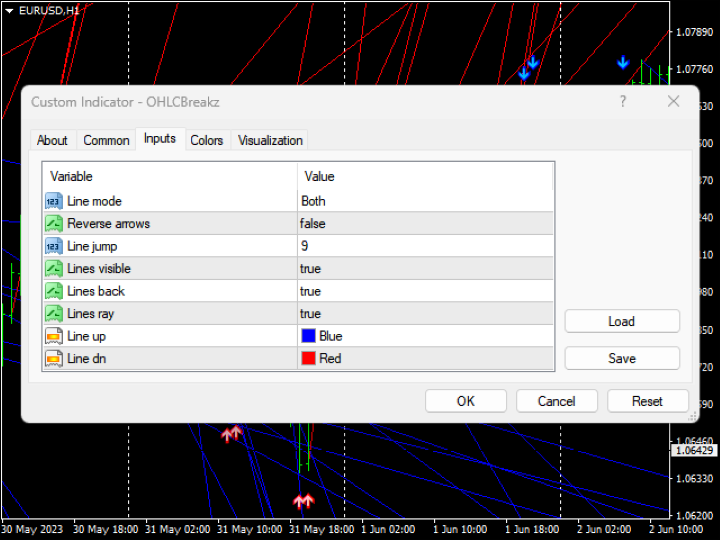Select the Lines ray variable name

click(90, 314)
